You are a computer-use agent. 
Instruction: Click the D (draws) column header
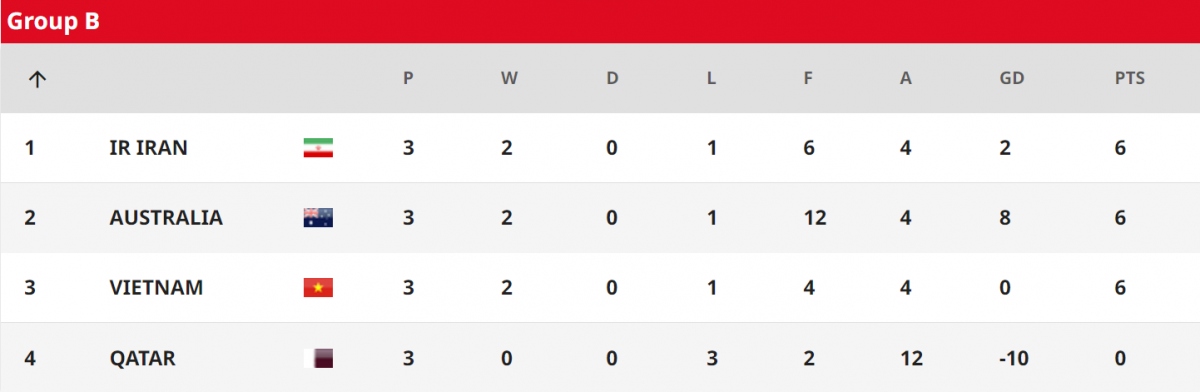pos(612,79)
